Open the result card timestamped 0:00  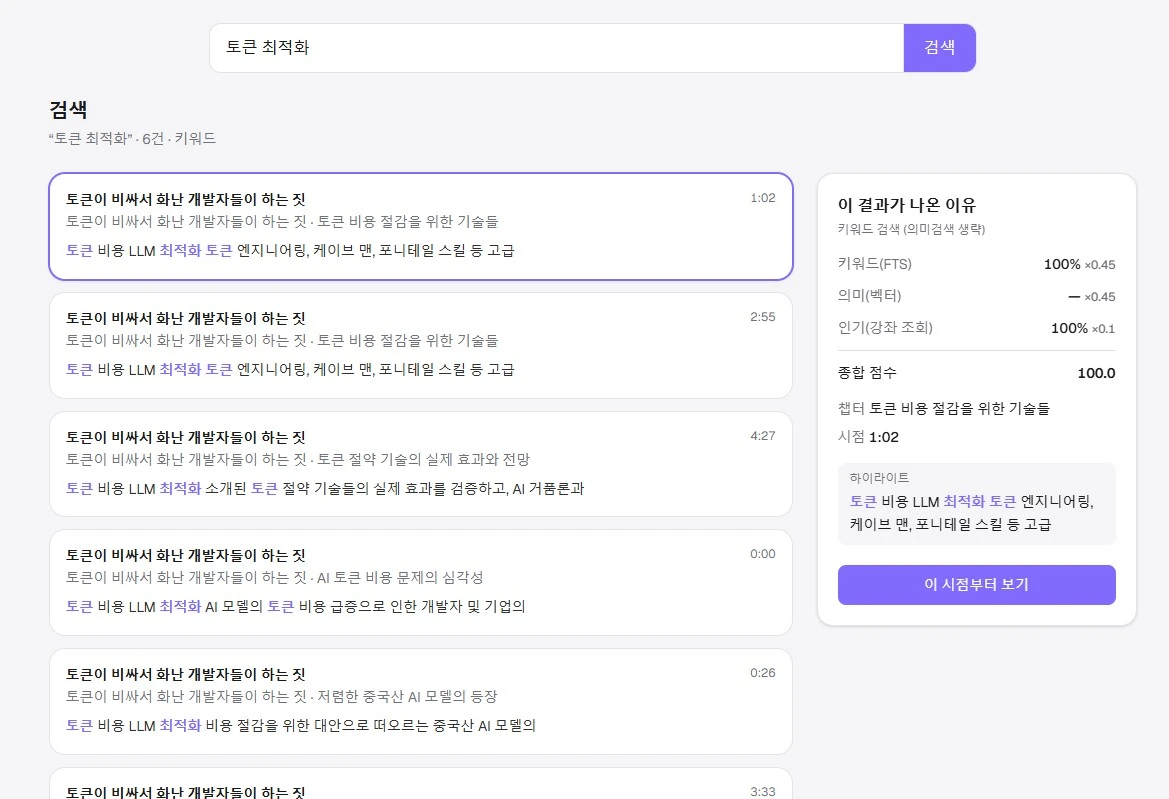[420, 582]
